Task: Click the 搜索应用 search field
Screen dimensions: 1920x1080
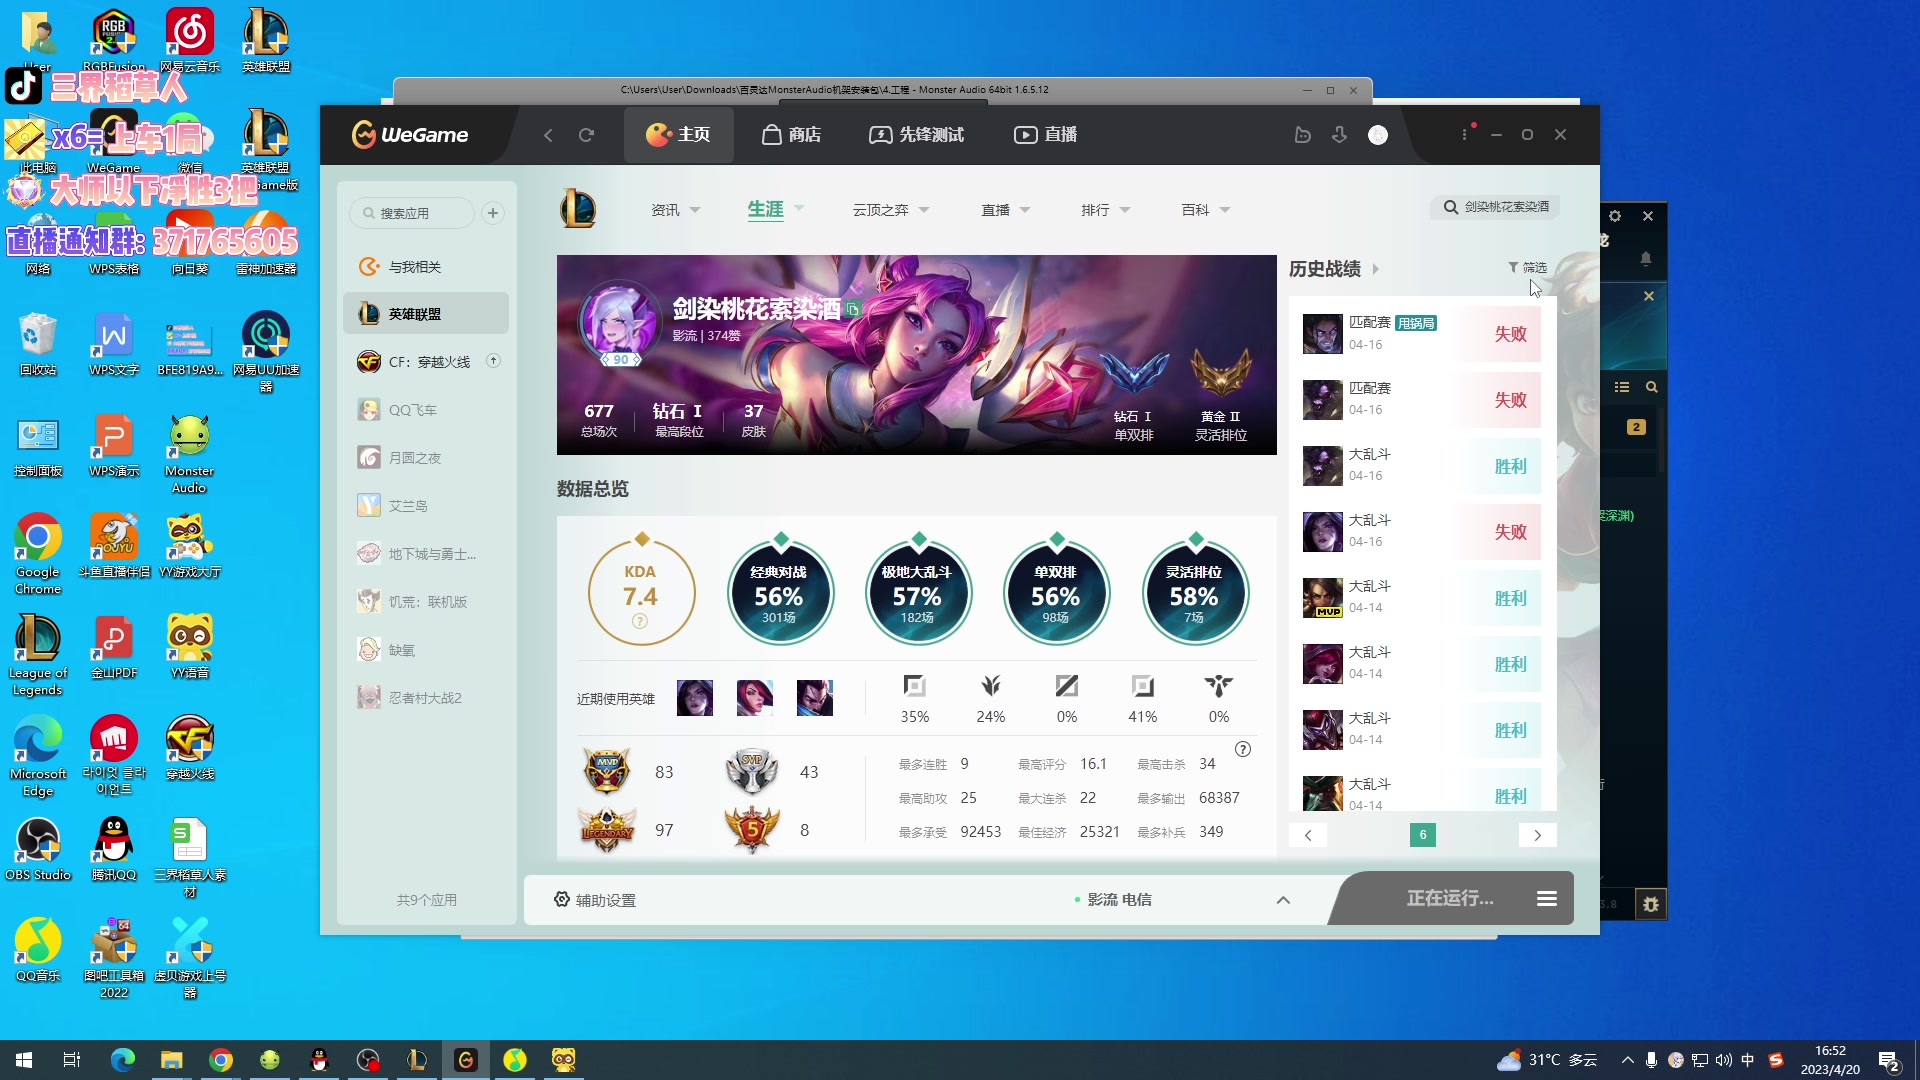Action: pyautogui.click(x=412, y=213)
